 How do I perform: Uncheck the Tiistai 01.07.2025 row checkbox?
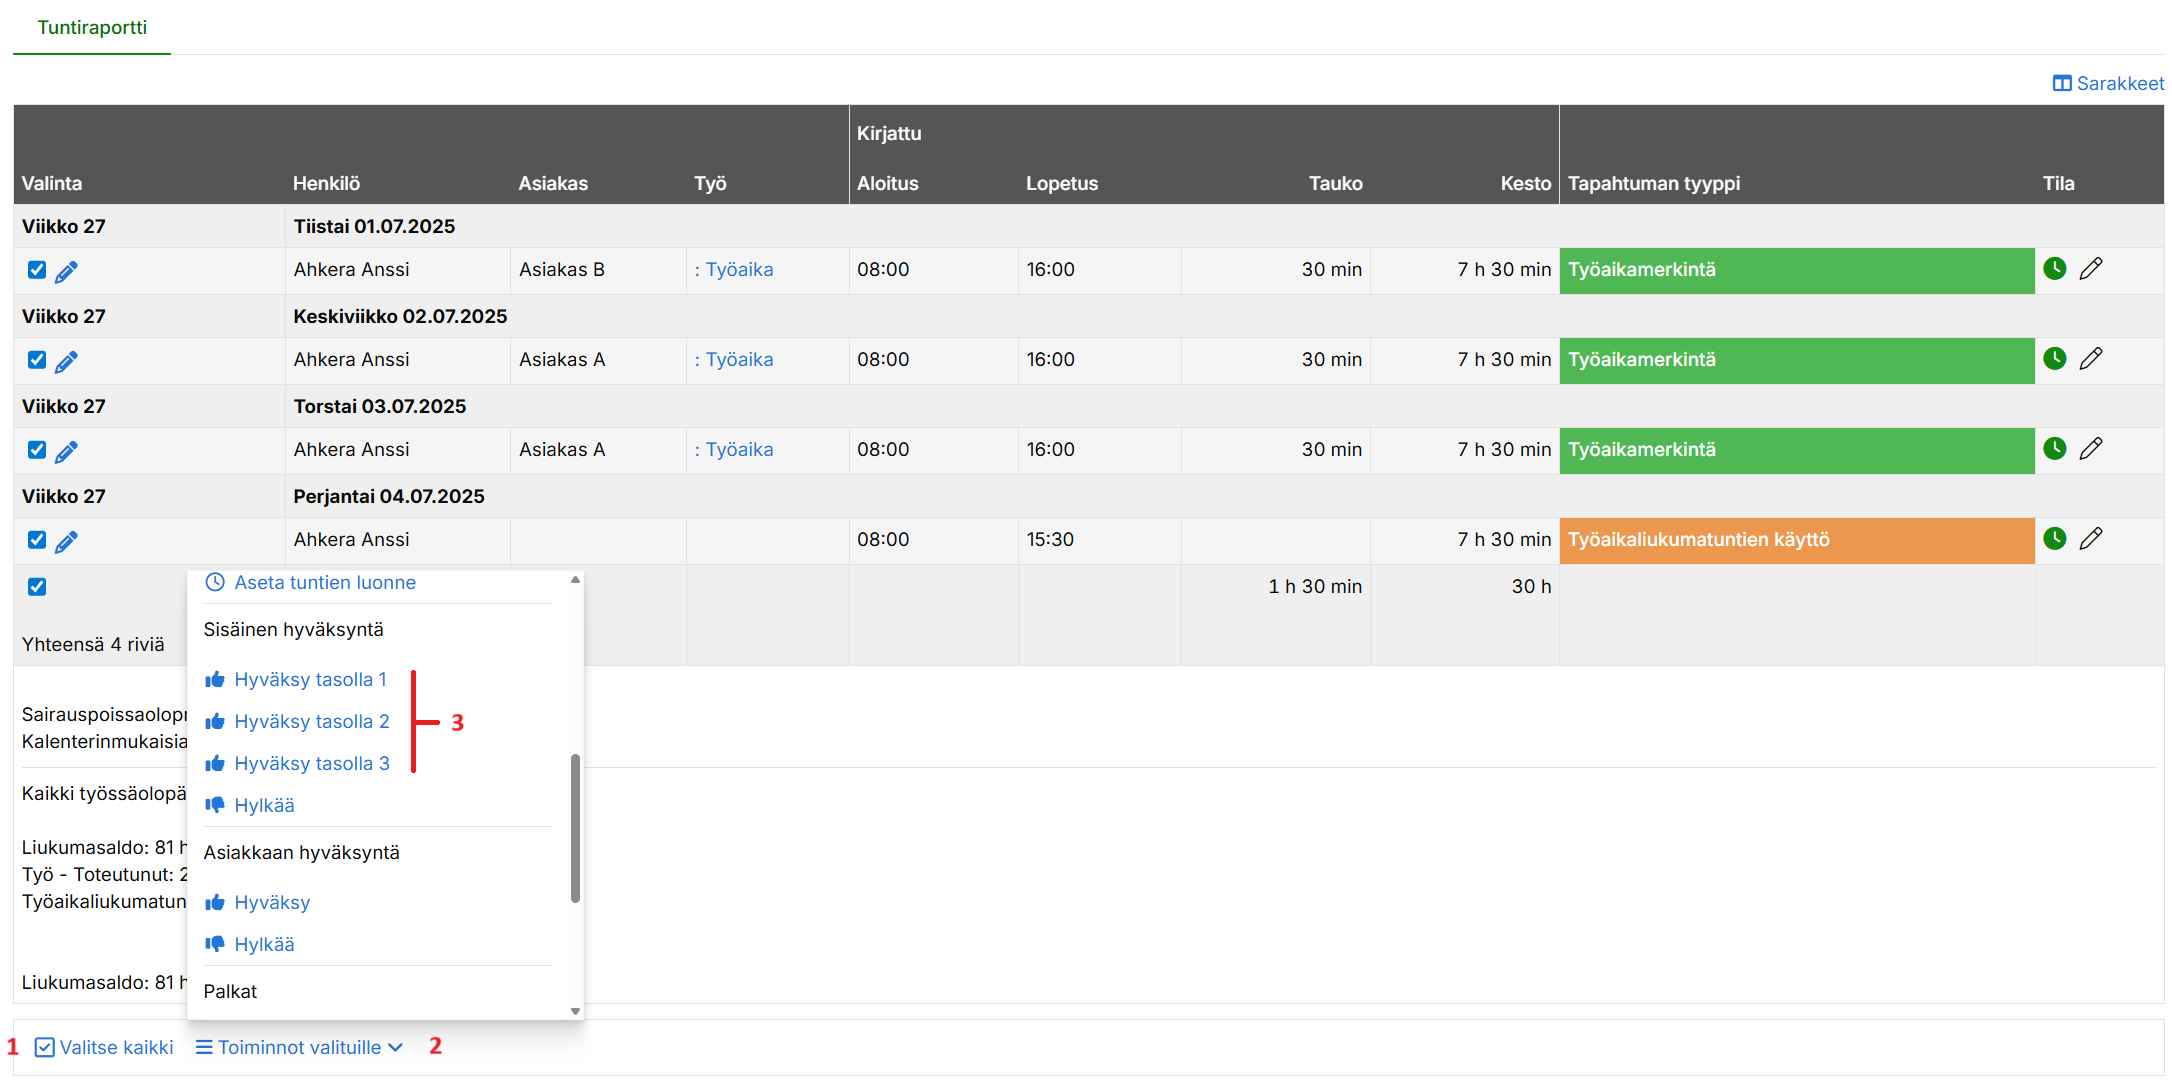(37, 270)
